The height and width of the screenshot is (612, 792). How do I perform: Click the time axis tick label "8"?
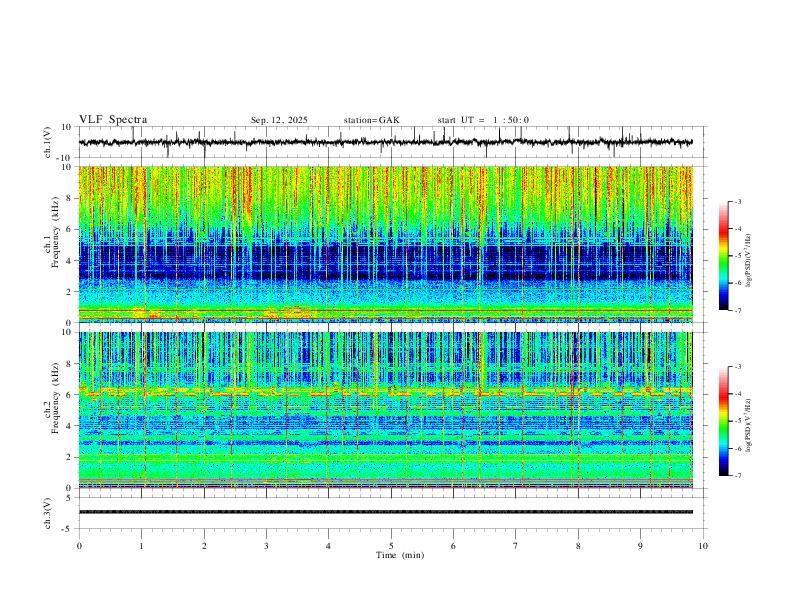(578, 546)
